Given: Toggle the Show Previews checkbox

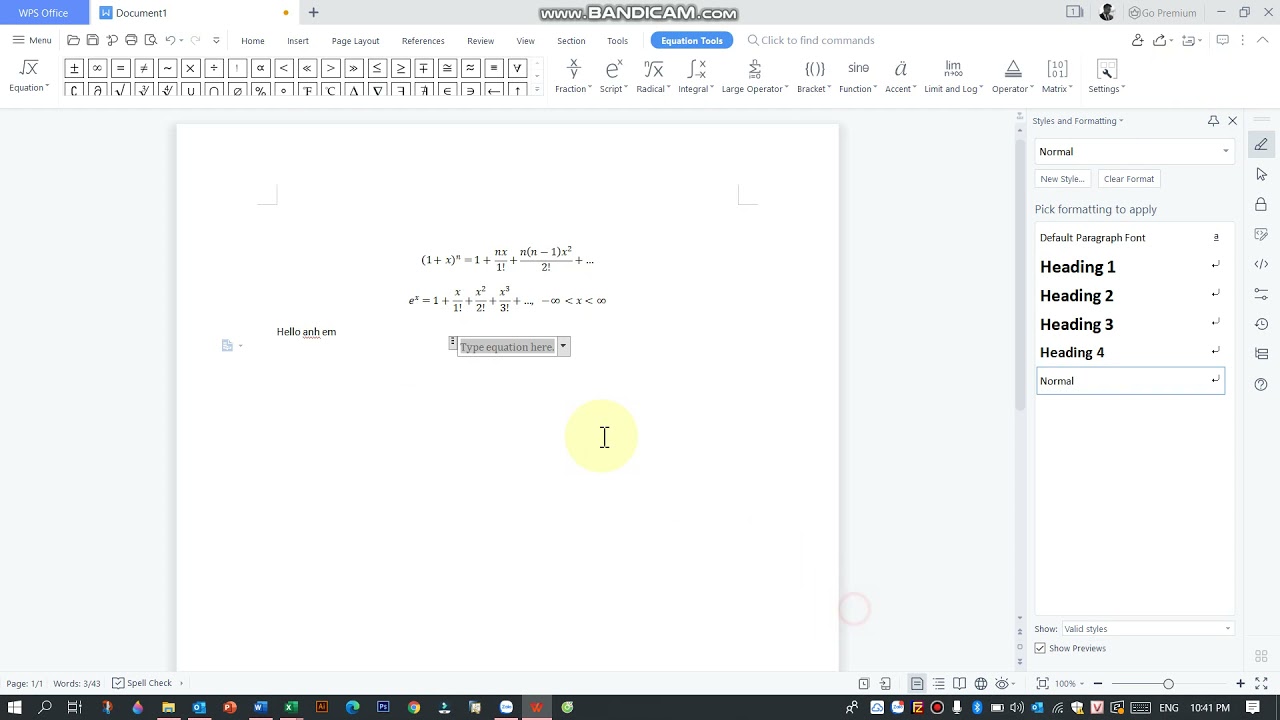Looking at the screenshot, I should click(x=1040, y=648).
